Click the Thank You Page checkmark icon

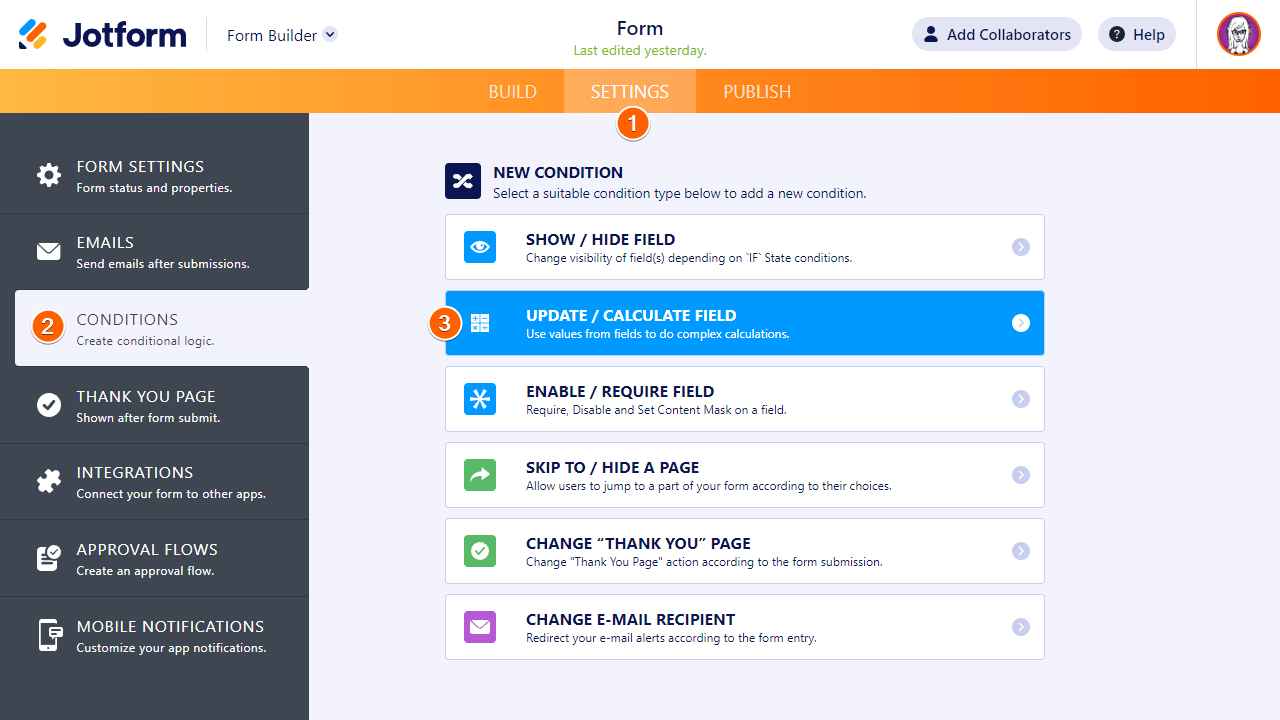(48, 405)
